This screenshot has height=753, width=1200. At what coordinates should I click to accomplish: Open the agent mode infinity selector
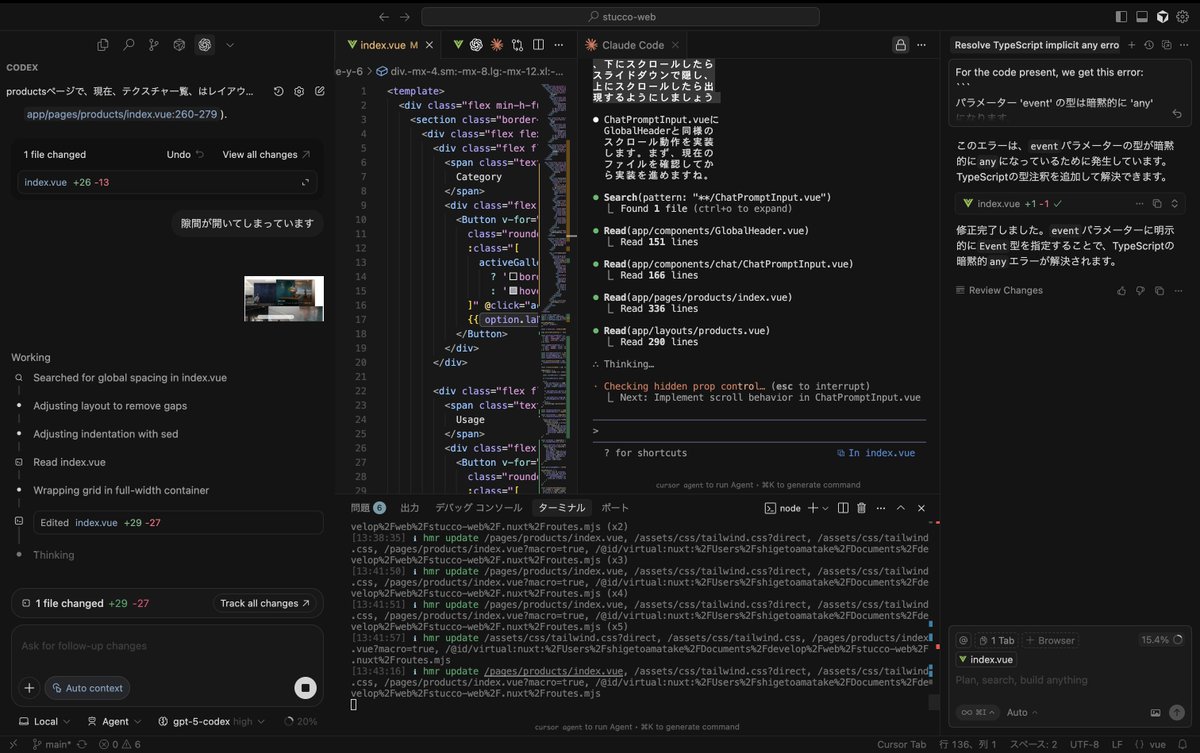tap(977, 712)
